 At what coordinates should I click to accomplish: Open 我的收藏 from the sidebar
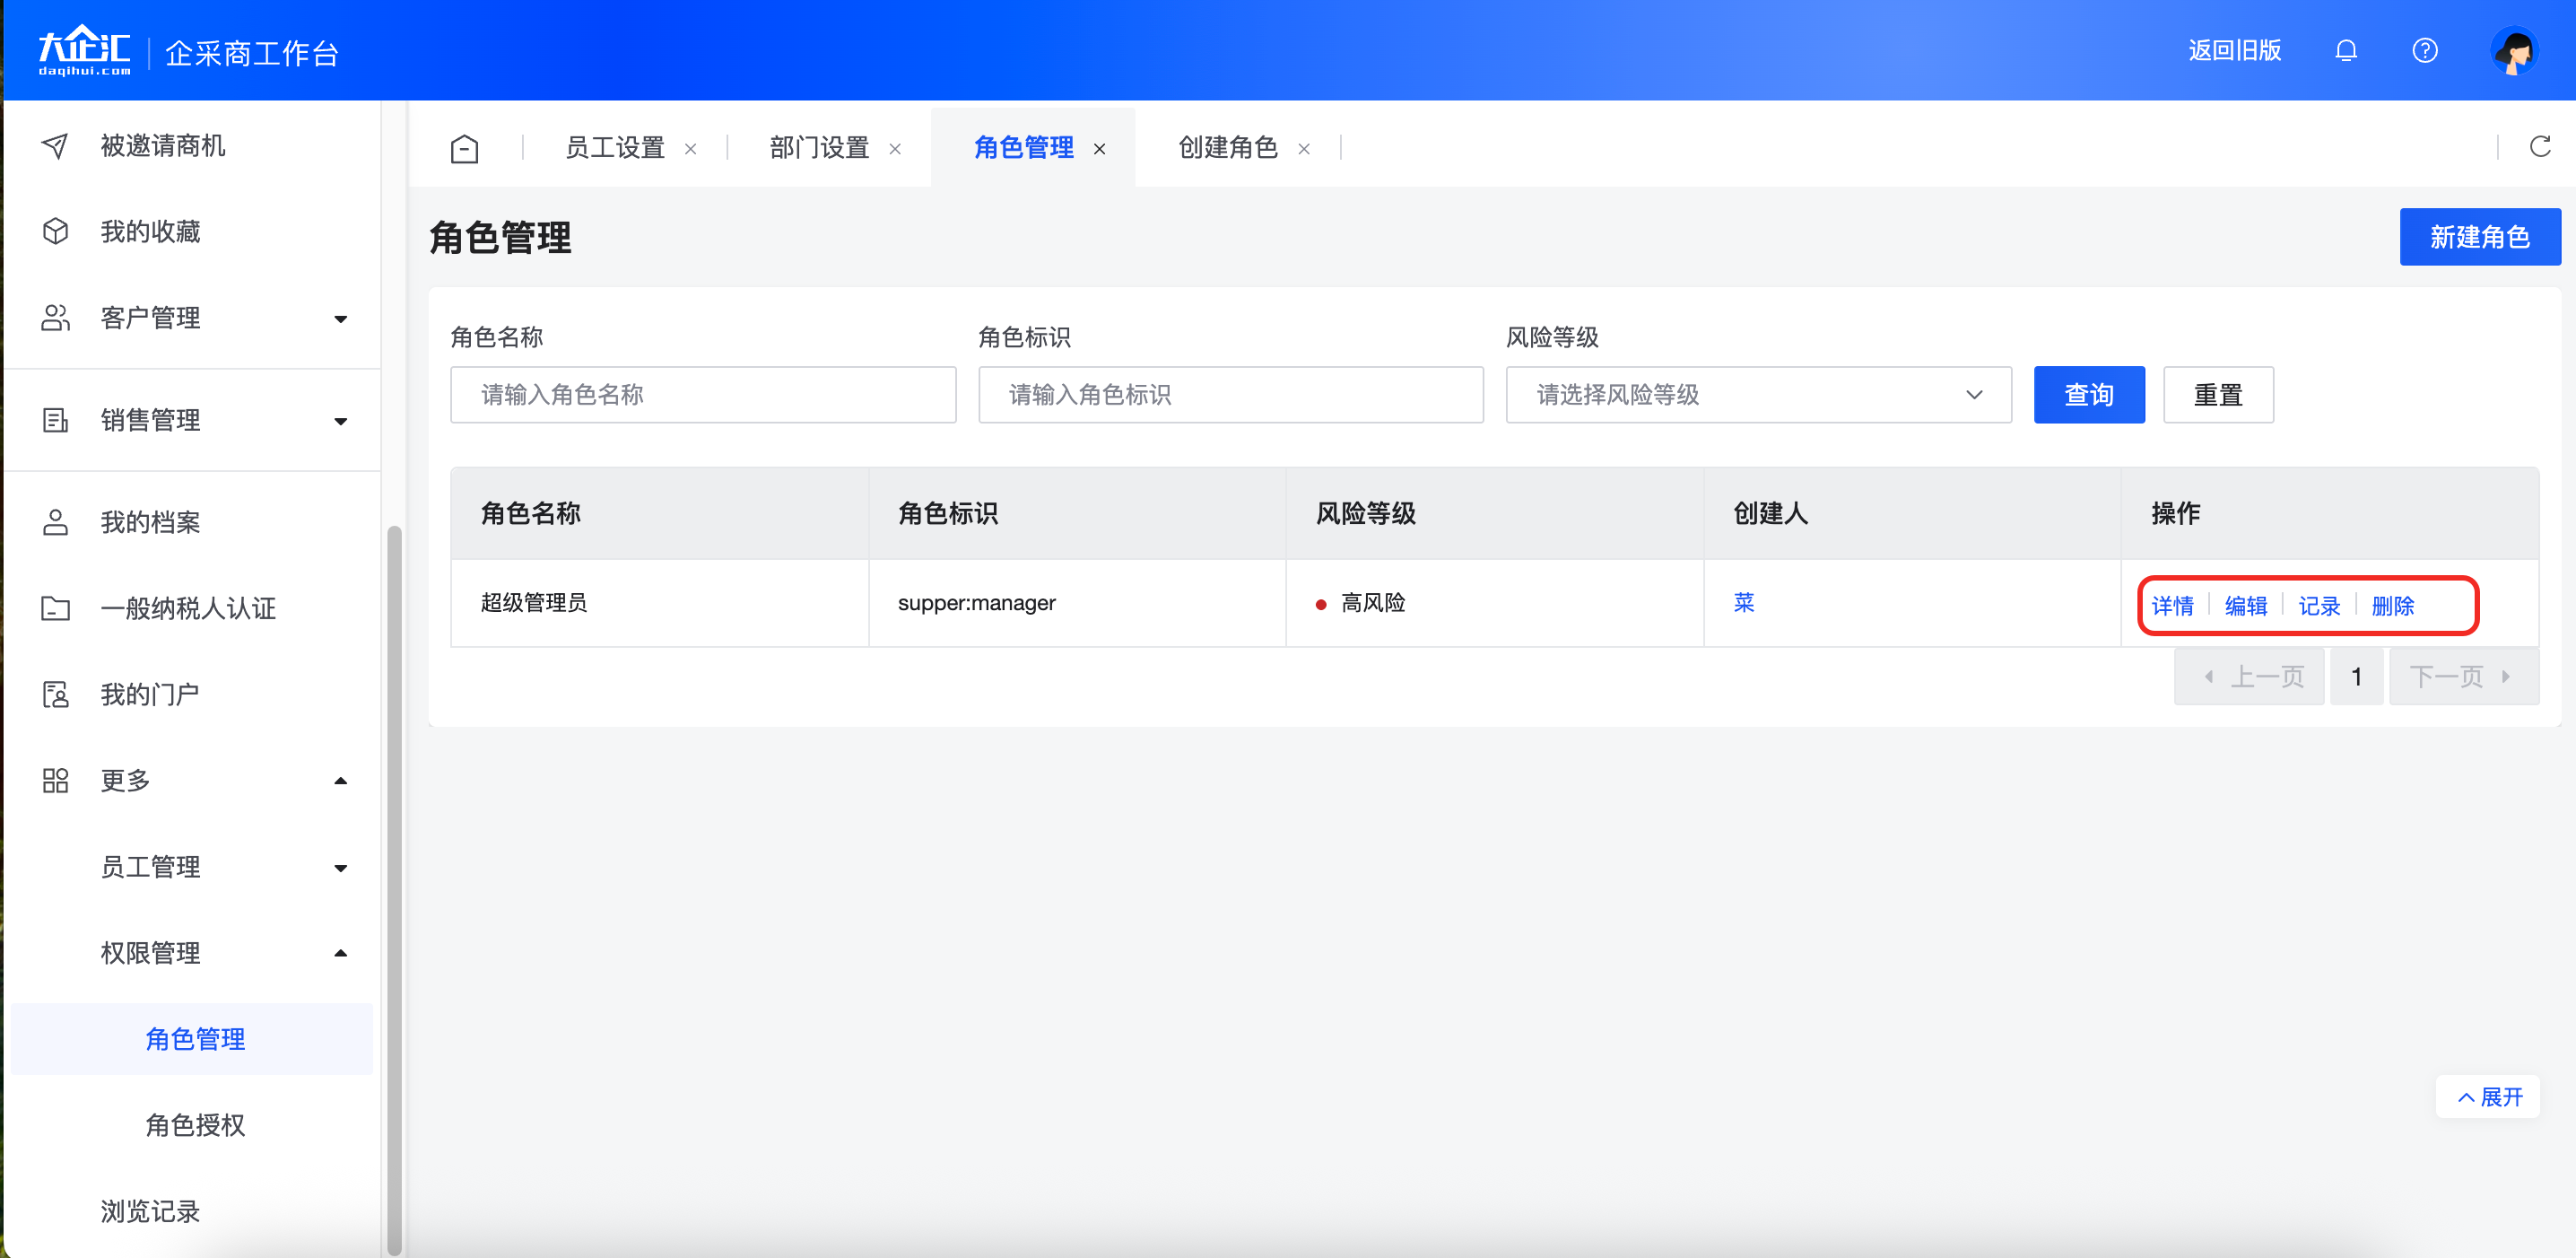click(x=150, y=232)
